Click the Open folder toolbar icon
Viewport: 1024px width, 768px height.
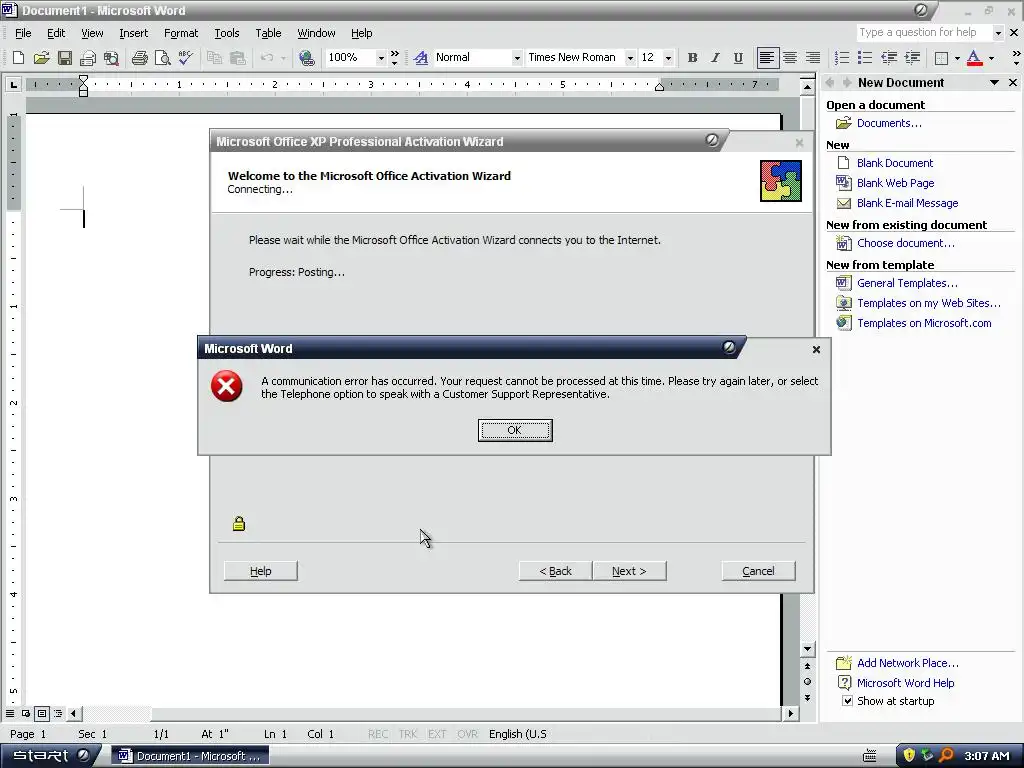coord(41,58)
